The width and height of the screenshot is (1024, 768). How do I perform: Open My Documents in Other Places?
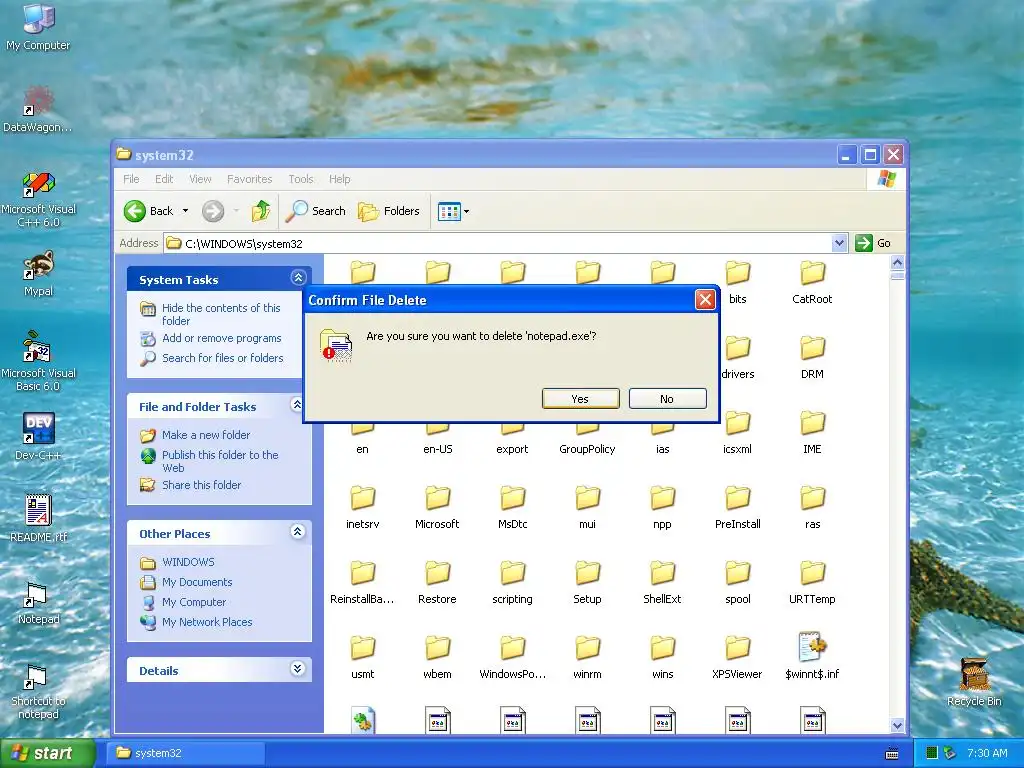(197, 582)
